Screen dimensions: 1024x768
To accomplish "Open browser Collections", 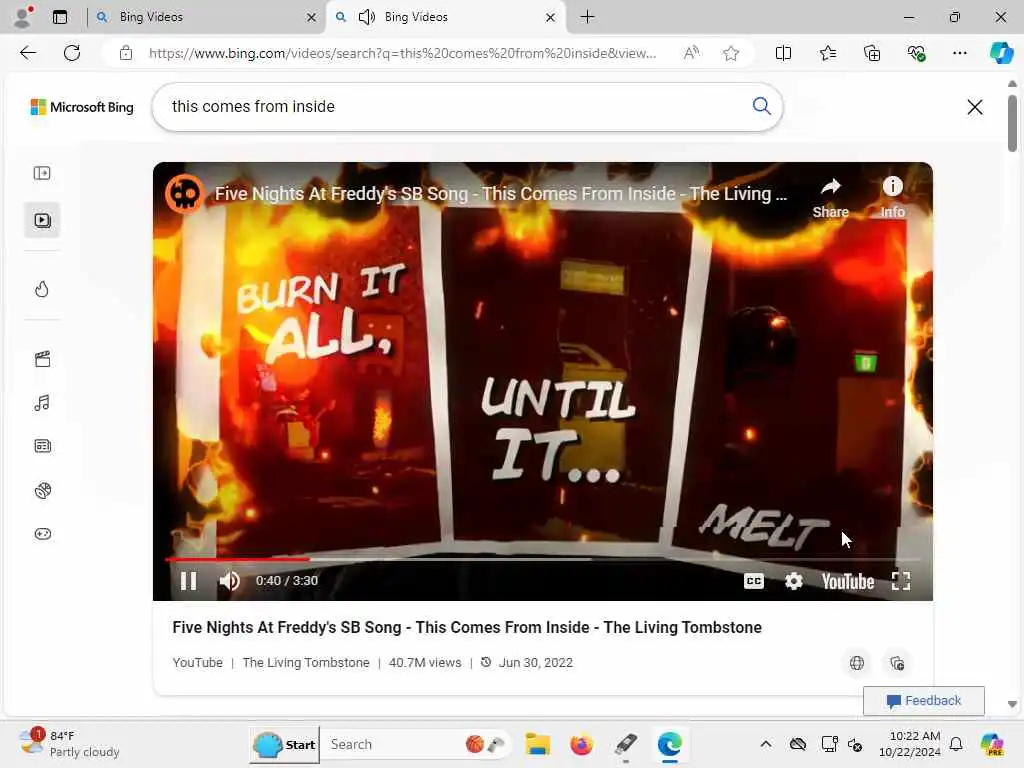I will pos(872,53).
